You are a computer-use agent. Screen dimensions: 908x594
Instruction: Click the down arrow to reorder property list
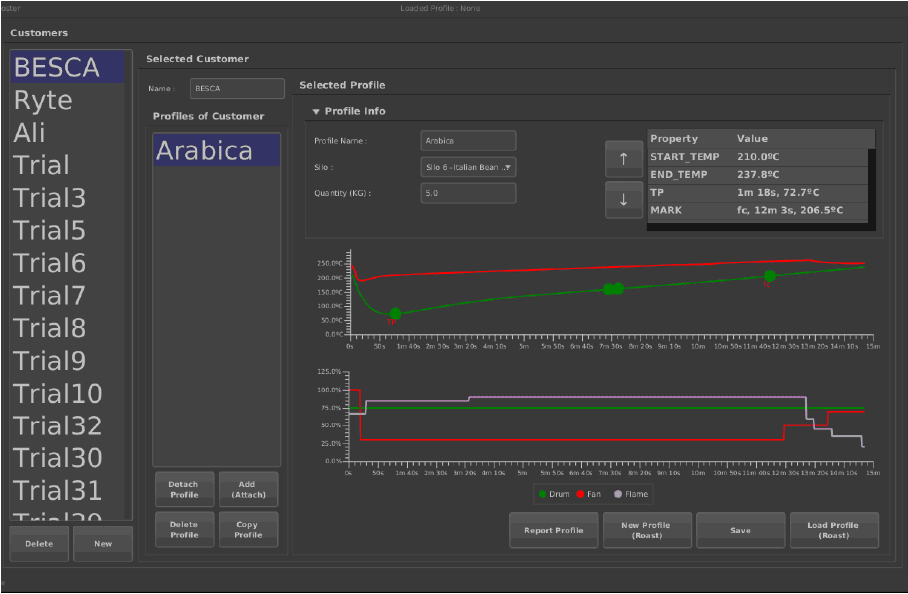click(x=623, y=199)
